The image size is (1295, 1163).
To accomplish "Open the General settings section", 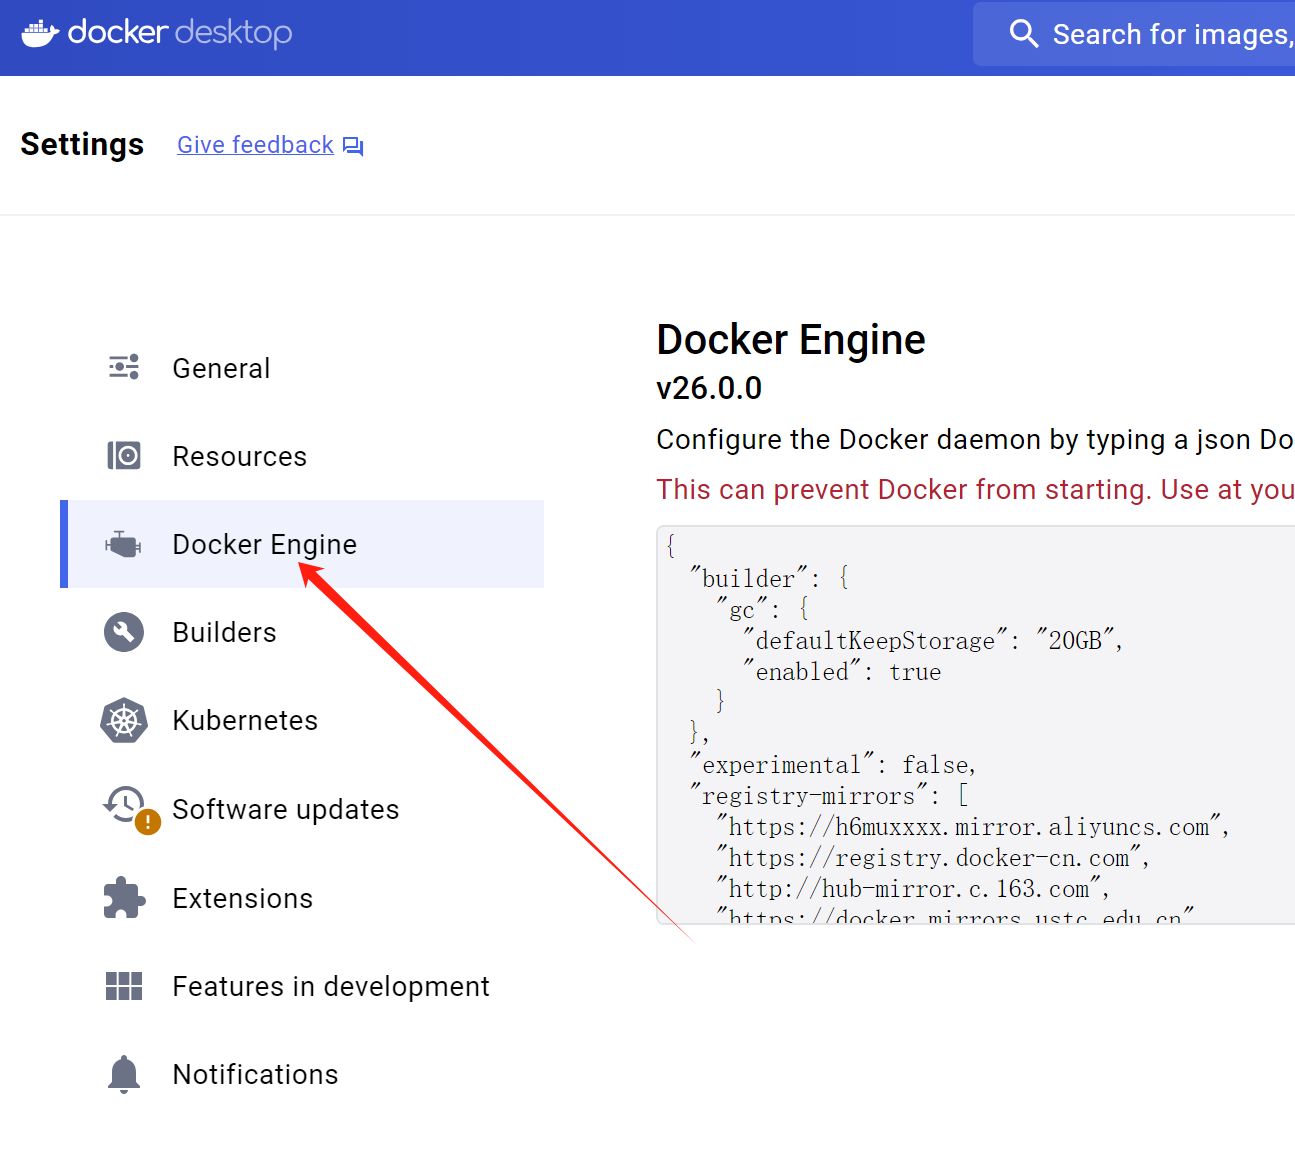I will pos(302,368).
